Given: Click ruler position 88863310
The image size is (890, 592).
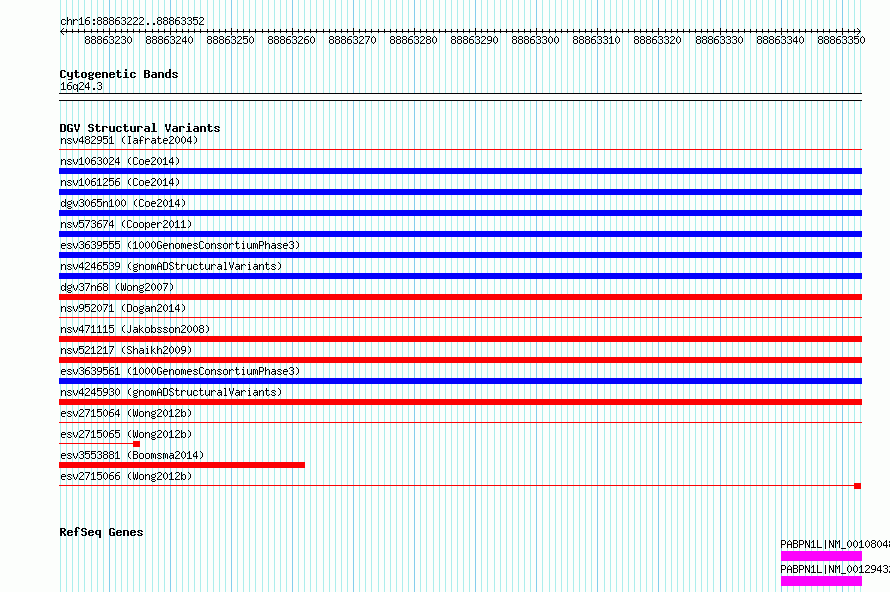Looking at the screenshot, I should (x=597, y=40).
